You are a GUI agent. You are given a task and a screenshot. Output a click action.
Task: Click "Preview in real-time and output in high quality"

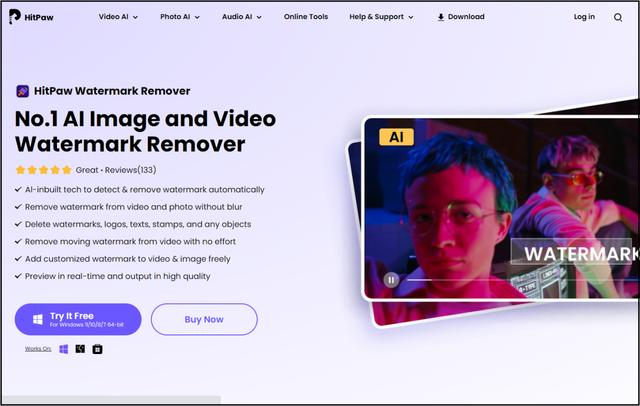pos(118,276)
